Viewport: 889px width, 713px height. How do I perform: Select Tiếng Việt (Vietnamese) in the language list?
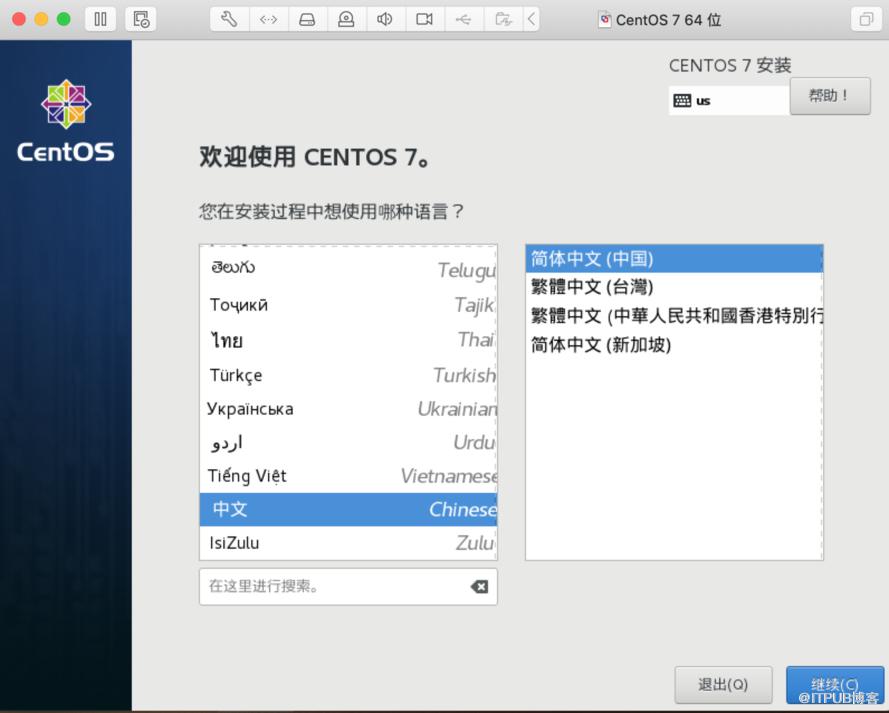(348, 476)
